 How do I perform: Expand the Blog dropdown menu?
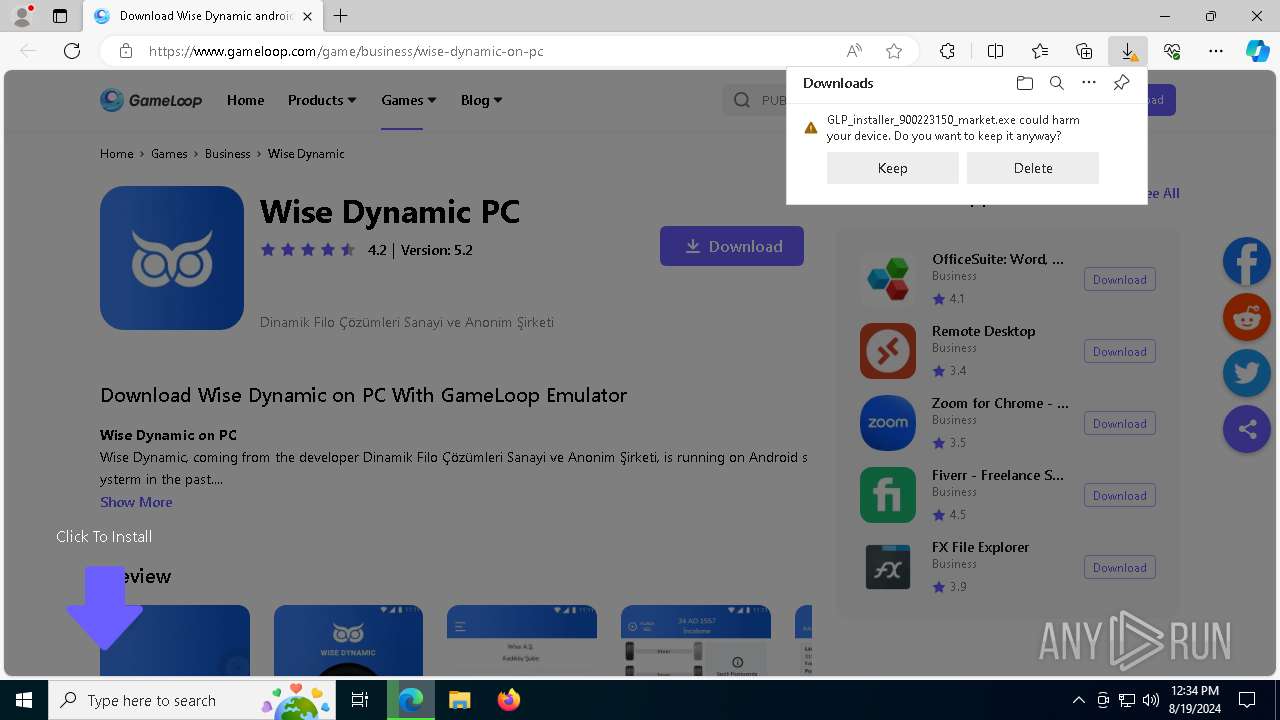481,100
